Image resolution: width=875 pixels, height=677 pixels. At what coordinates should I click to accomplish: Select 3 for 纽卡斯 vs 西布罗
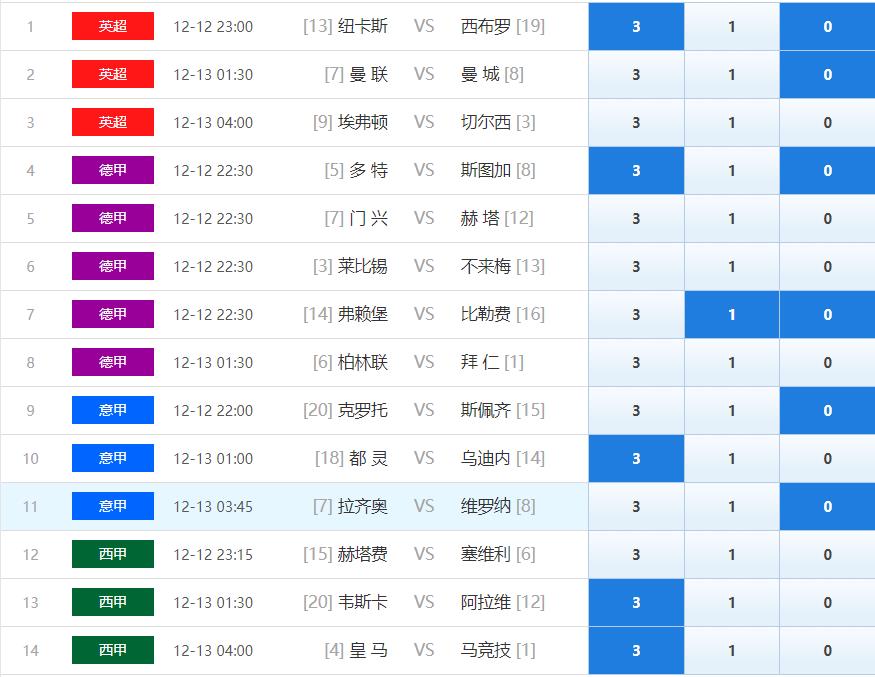[636, 26]
